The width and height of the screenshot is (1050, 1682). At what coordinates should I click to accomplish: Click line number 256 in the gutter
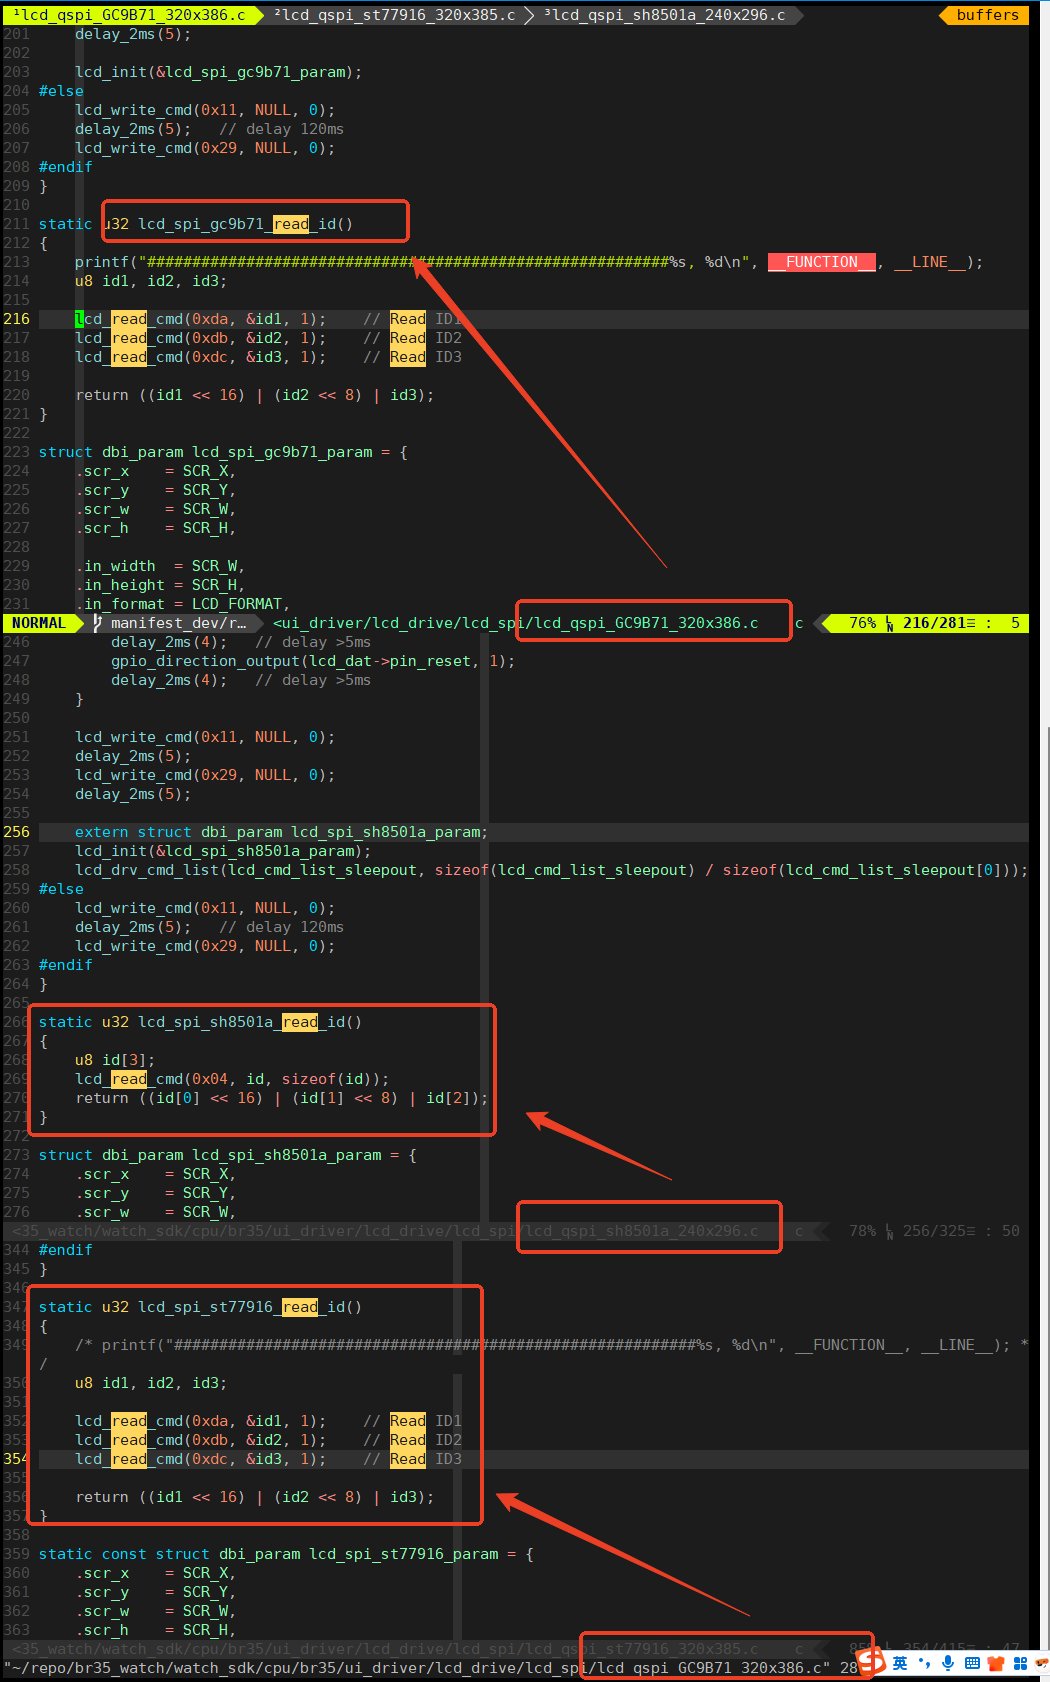17,832
